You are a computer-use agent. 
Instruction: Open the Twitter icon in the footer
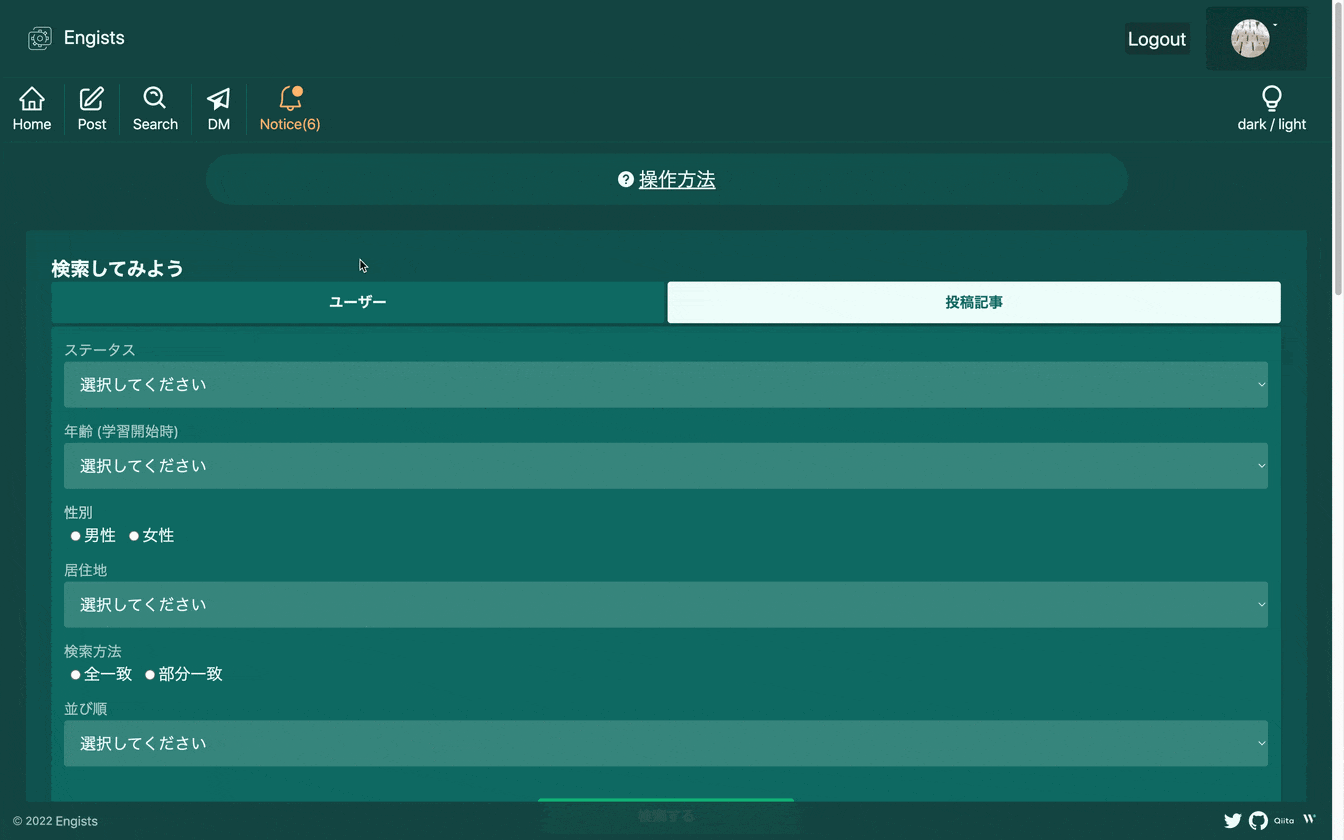coord(1233,820)
